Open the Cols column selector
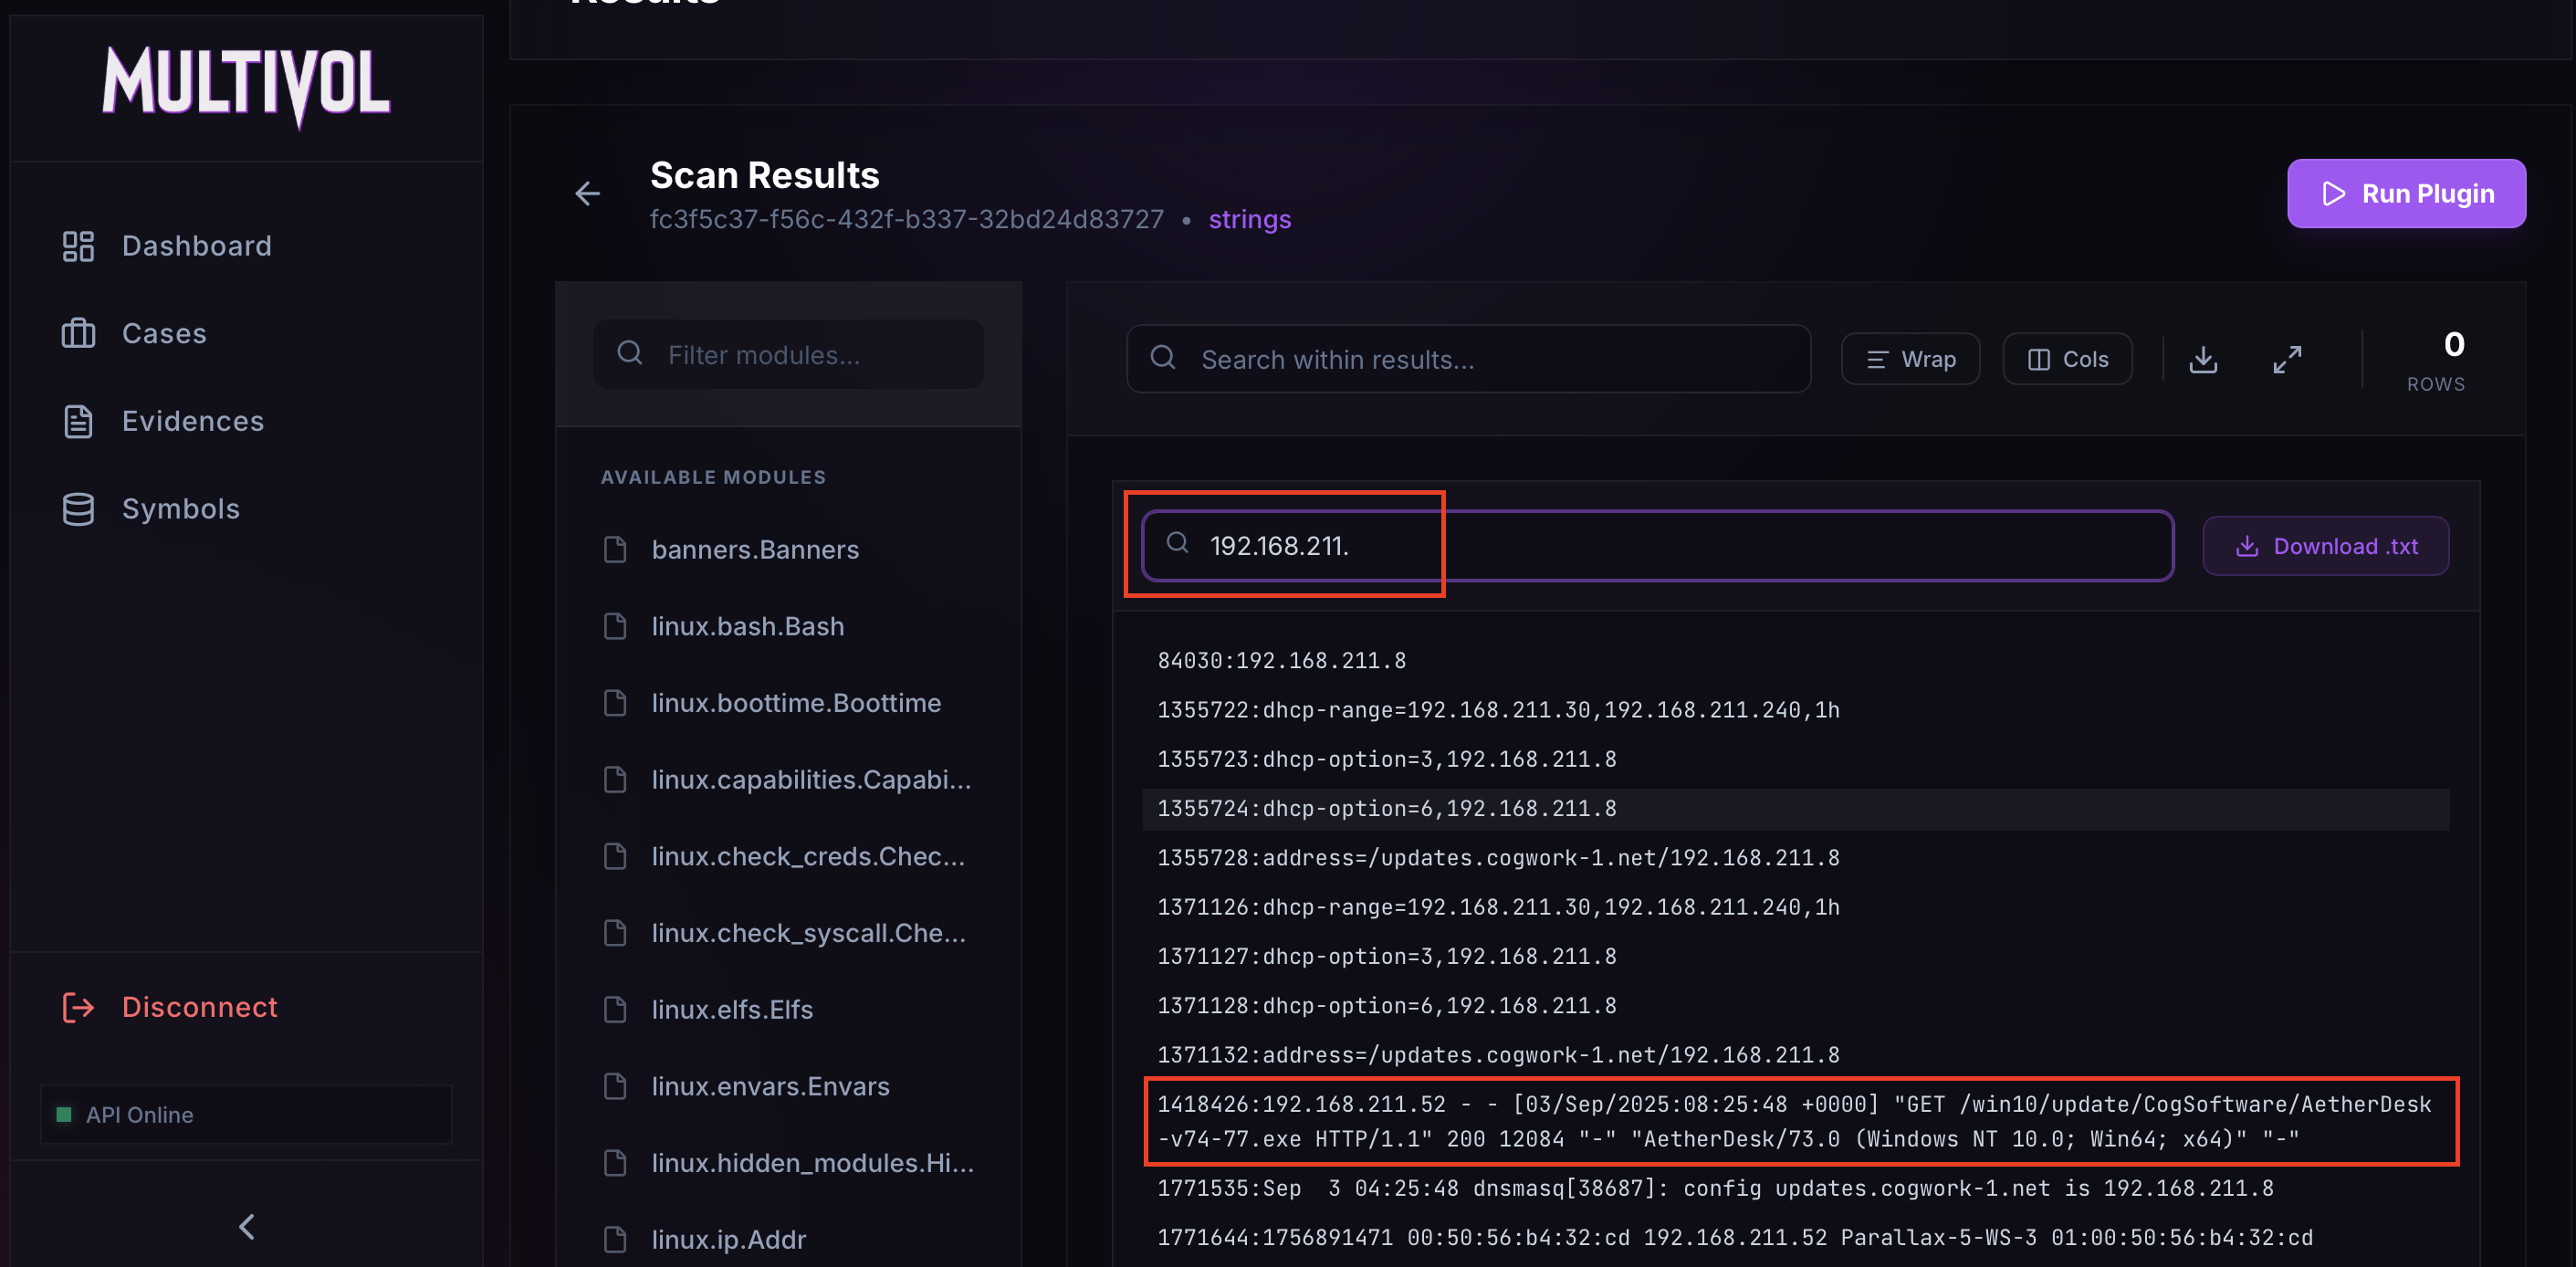Image resolution: width=2576 pixels, height=1267 pixels. pyautogui.click(x=2067, y=359)
